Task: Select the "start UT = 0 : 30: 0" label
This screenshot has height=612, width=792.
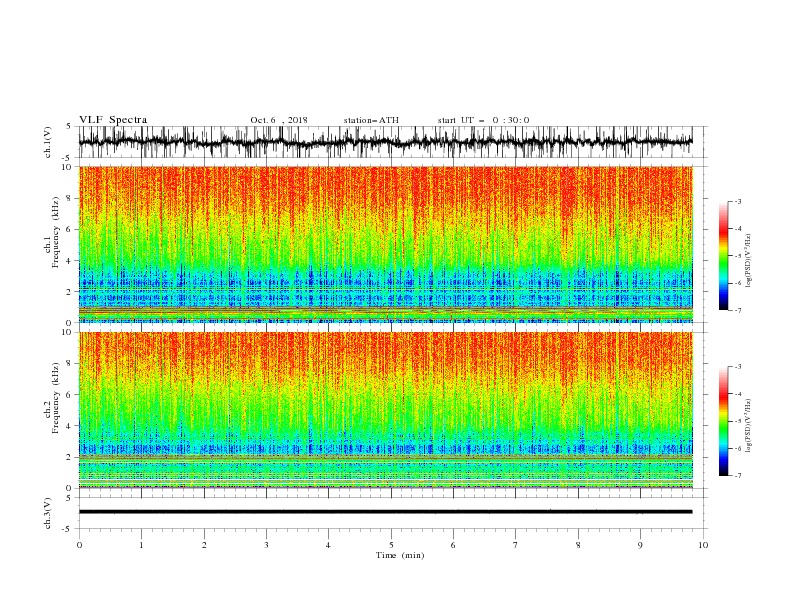Action: click(483, 120)
